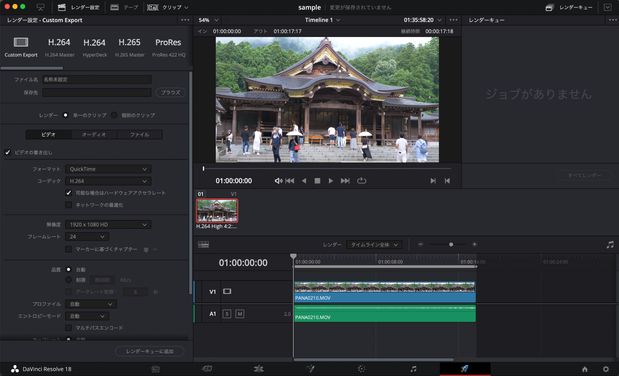Mute the A1 audio track
Screen dimensions: 619x376
(239, 314)
